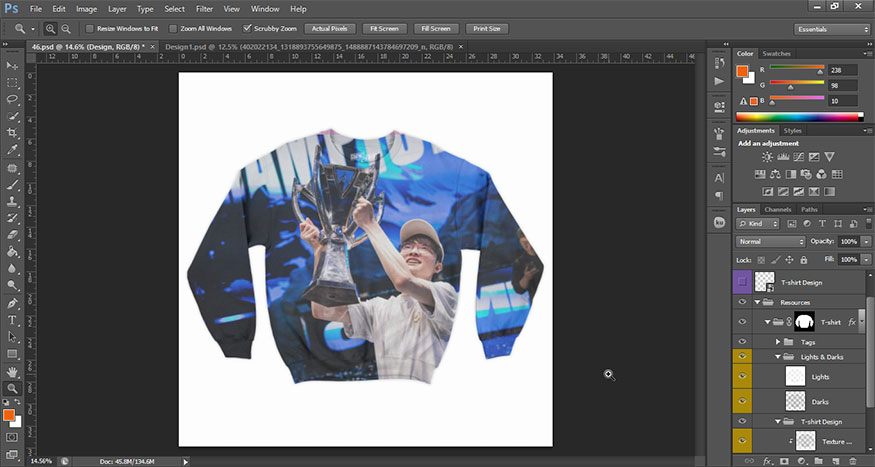875x467 pixels.
Task: Add a Brightness/Contrast adjustment
Action: coord(767,157)
